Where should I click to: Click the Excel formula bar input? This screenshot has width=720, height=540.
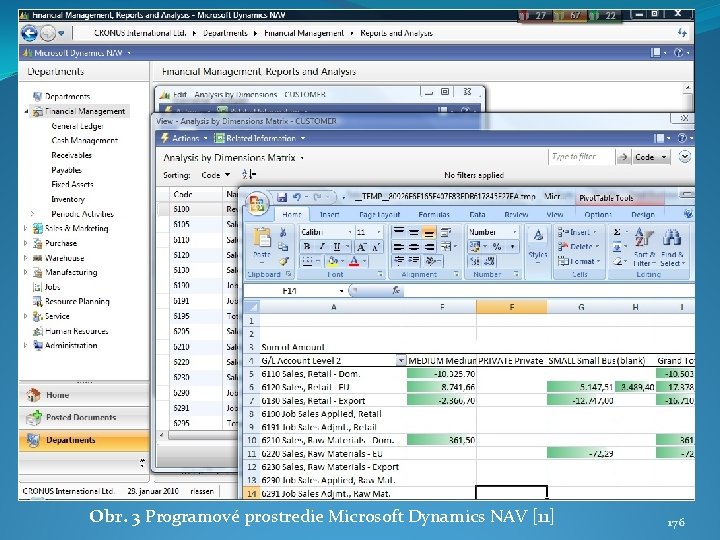tap(549, 291)
